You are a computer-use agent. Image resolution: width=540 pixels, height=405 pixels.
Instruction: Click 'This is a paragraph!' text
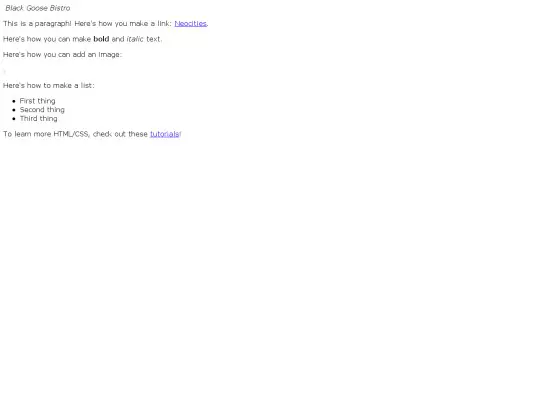pos(37,23)
